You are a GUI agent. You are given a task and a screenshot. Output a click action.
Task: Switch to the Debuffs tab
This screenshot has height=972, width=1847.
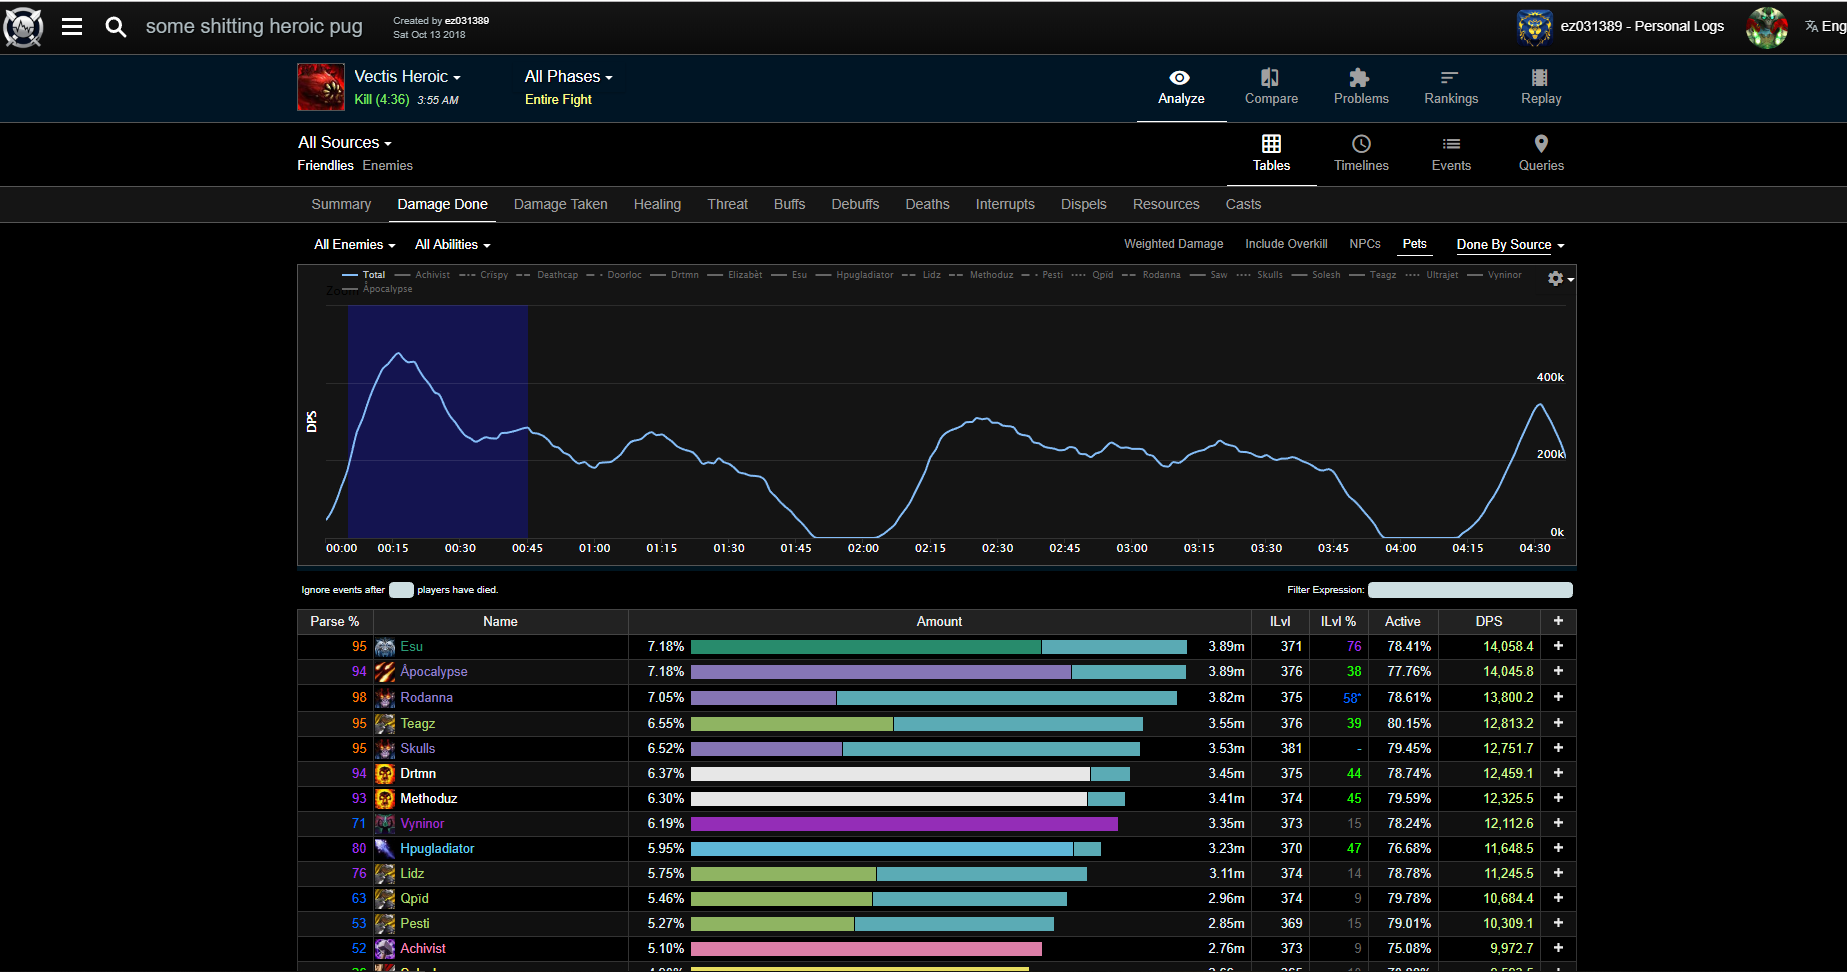(x=855, y=204)
